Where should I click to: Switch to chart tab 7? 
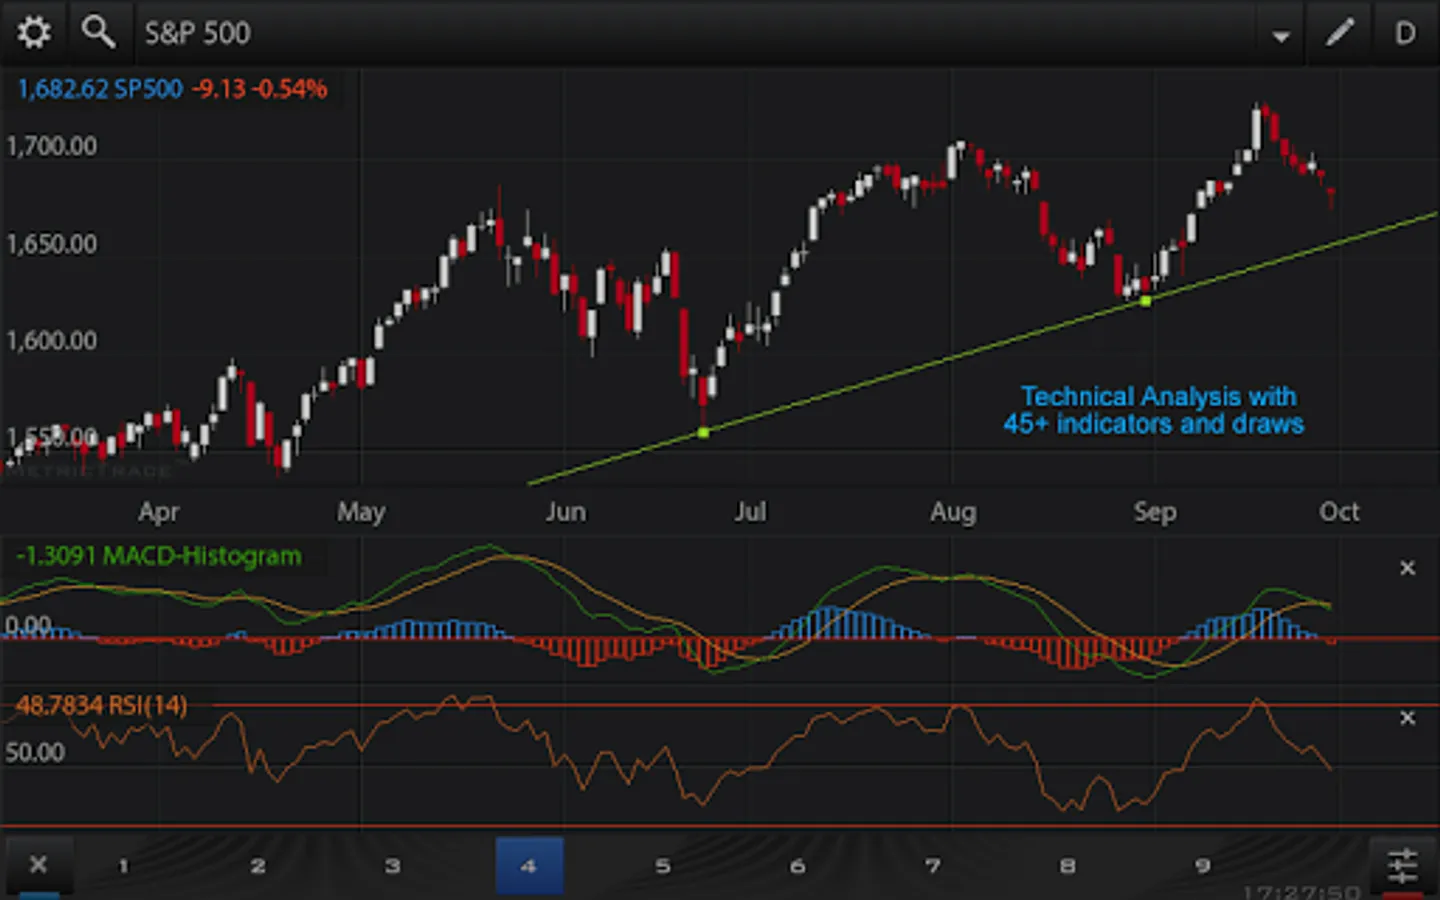pos(932,866)
